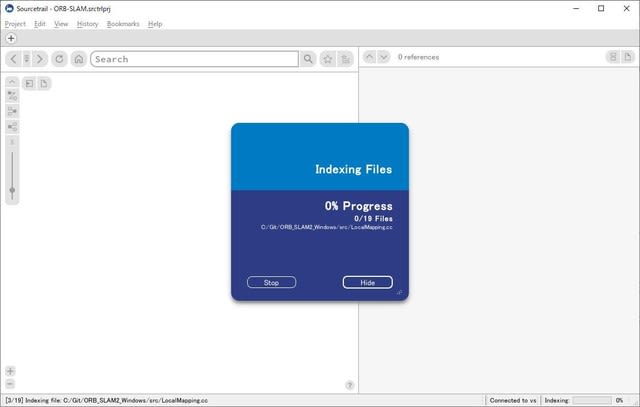Bookmark current node with star icon

click(x=327, y=59)
